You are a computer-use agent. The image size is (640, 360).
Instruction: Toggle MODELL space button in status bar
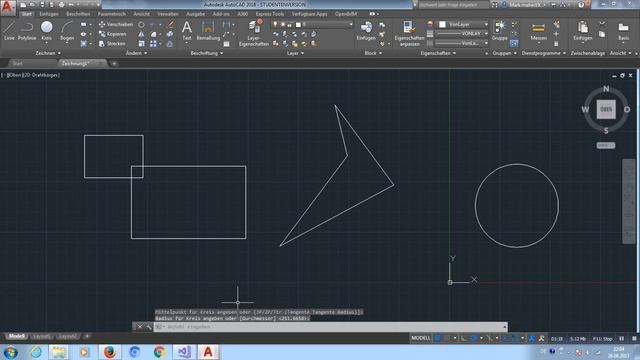click(420, 338)
